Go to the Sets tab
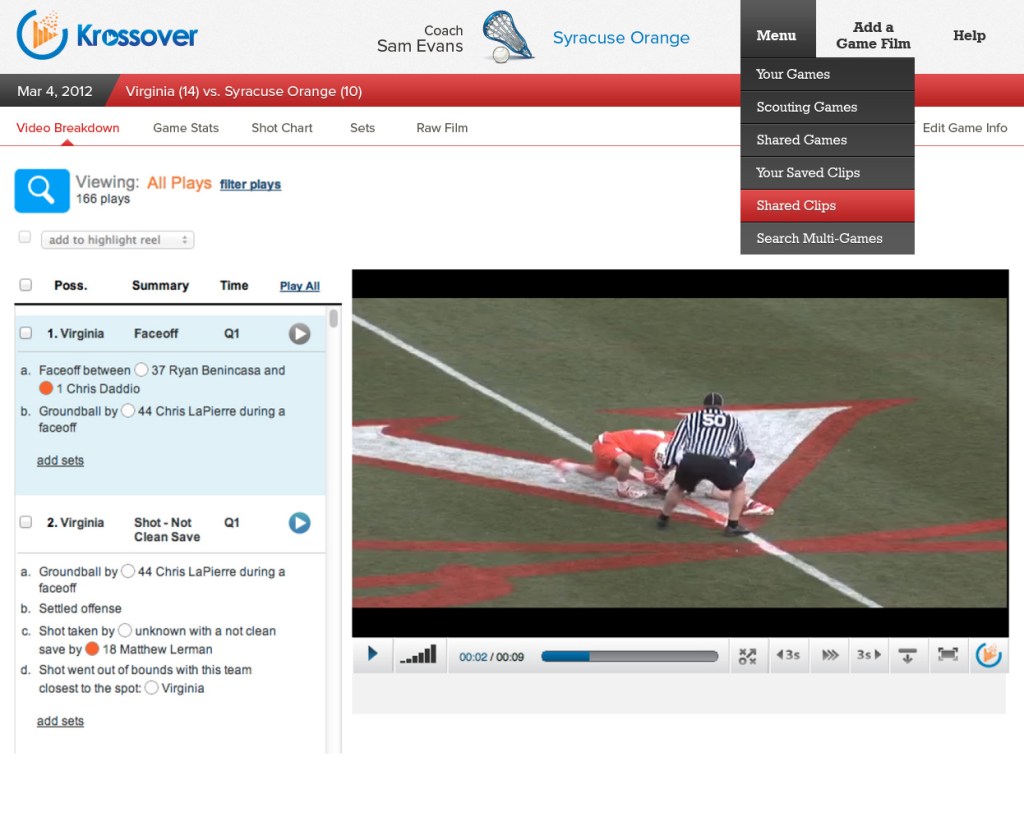 (x=362, y=128)
